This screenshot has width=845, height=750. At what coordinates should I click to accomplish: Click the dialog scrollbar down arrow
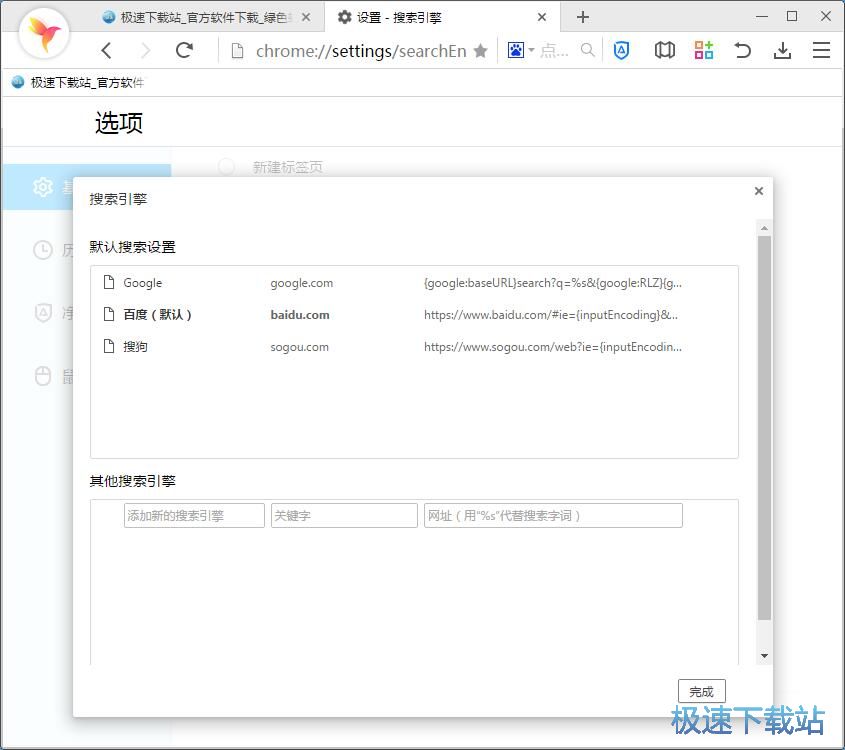[x=764, y=656]
